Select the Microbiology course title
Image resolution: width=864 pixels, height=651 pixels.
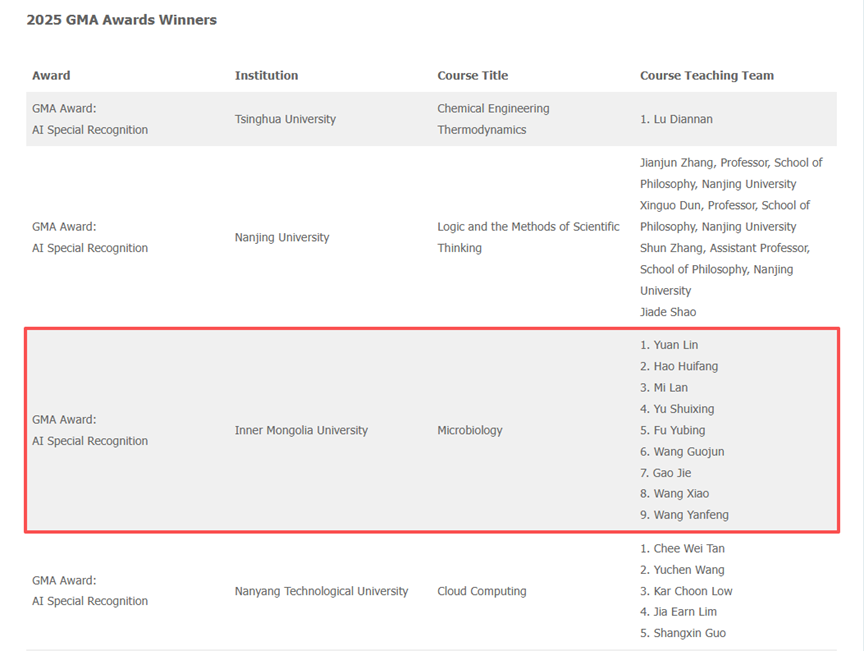click(x=470, y=431)
